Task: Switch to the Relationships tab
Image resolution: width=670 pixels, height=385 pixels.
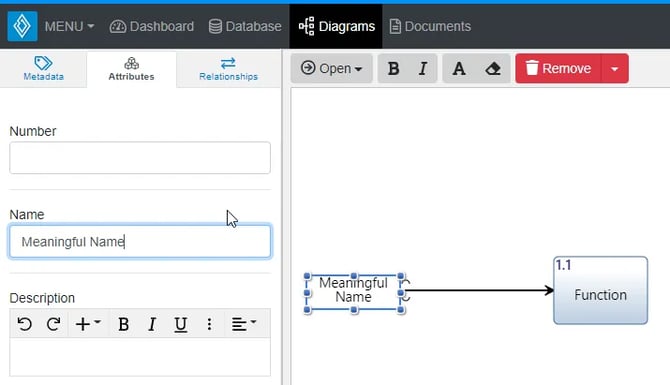Action: [x=228, y=69]
